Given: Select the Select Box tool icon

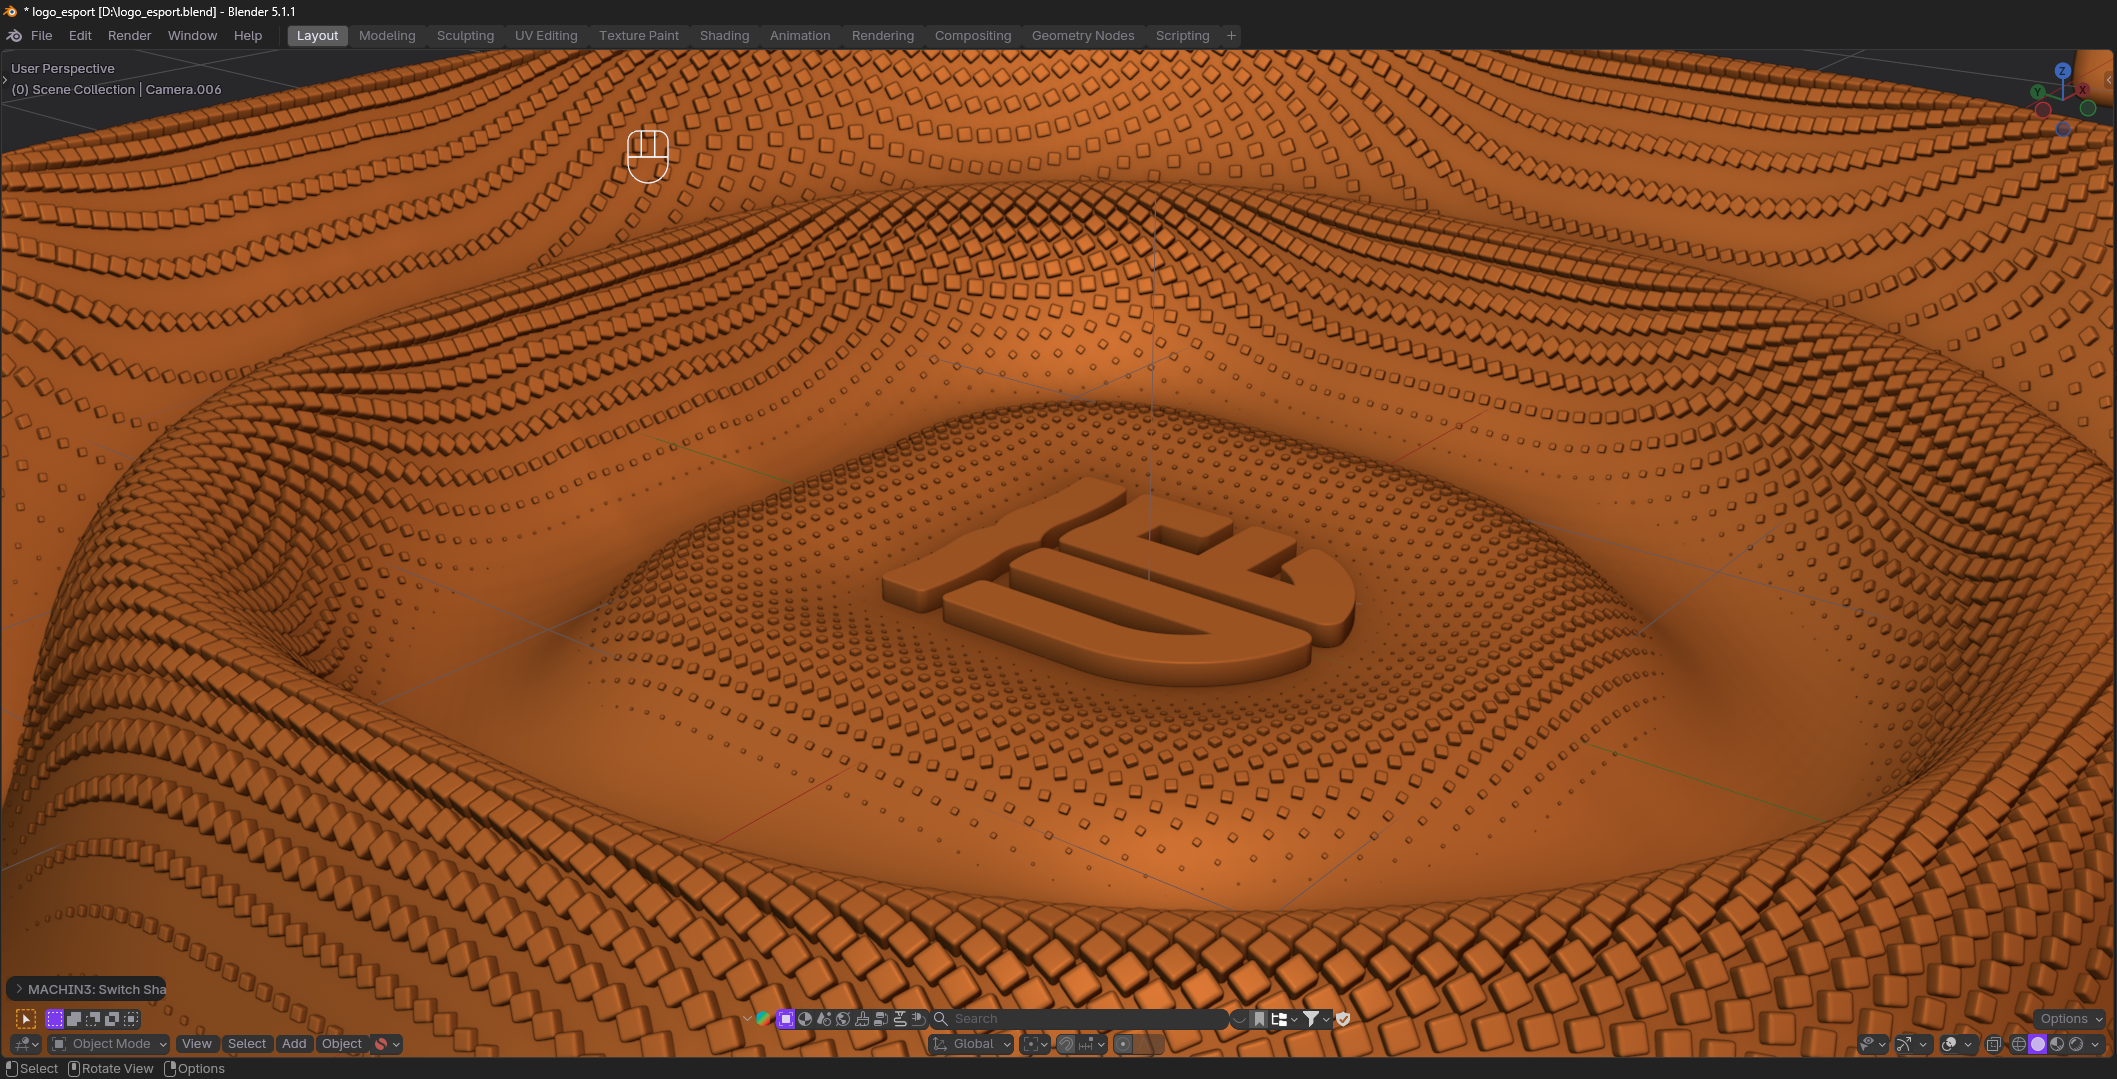Looking at the screenshot, I should click(26, 1019).
